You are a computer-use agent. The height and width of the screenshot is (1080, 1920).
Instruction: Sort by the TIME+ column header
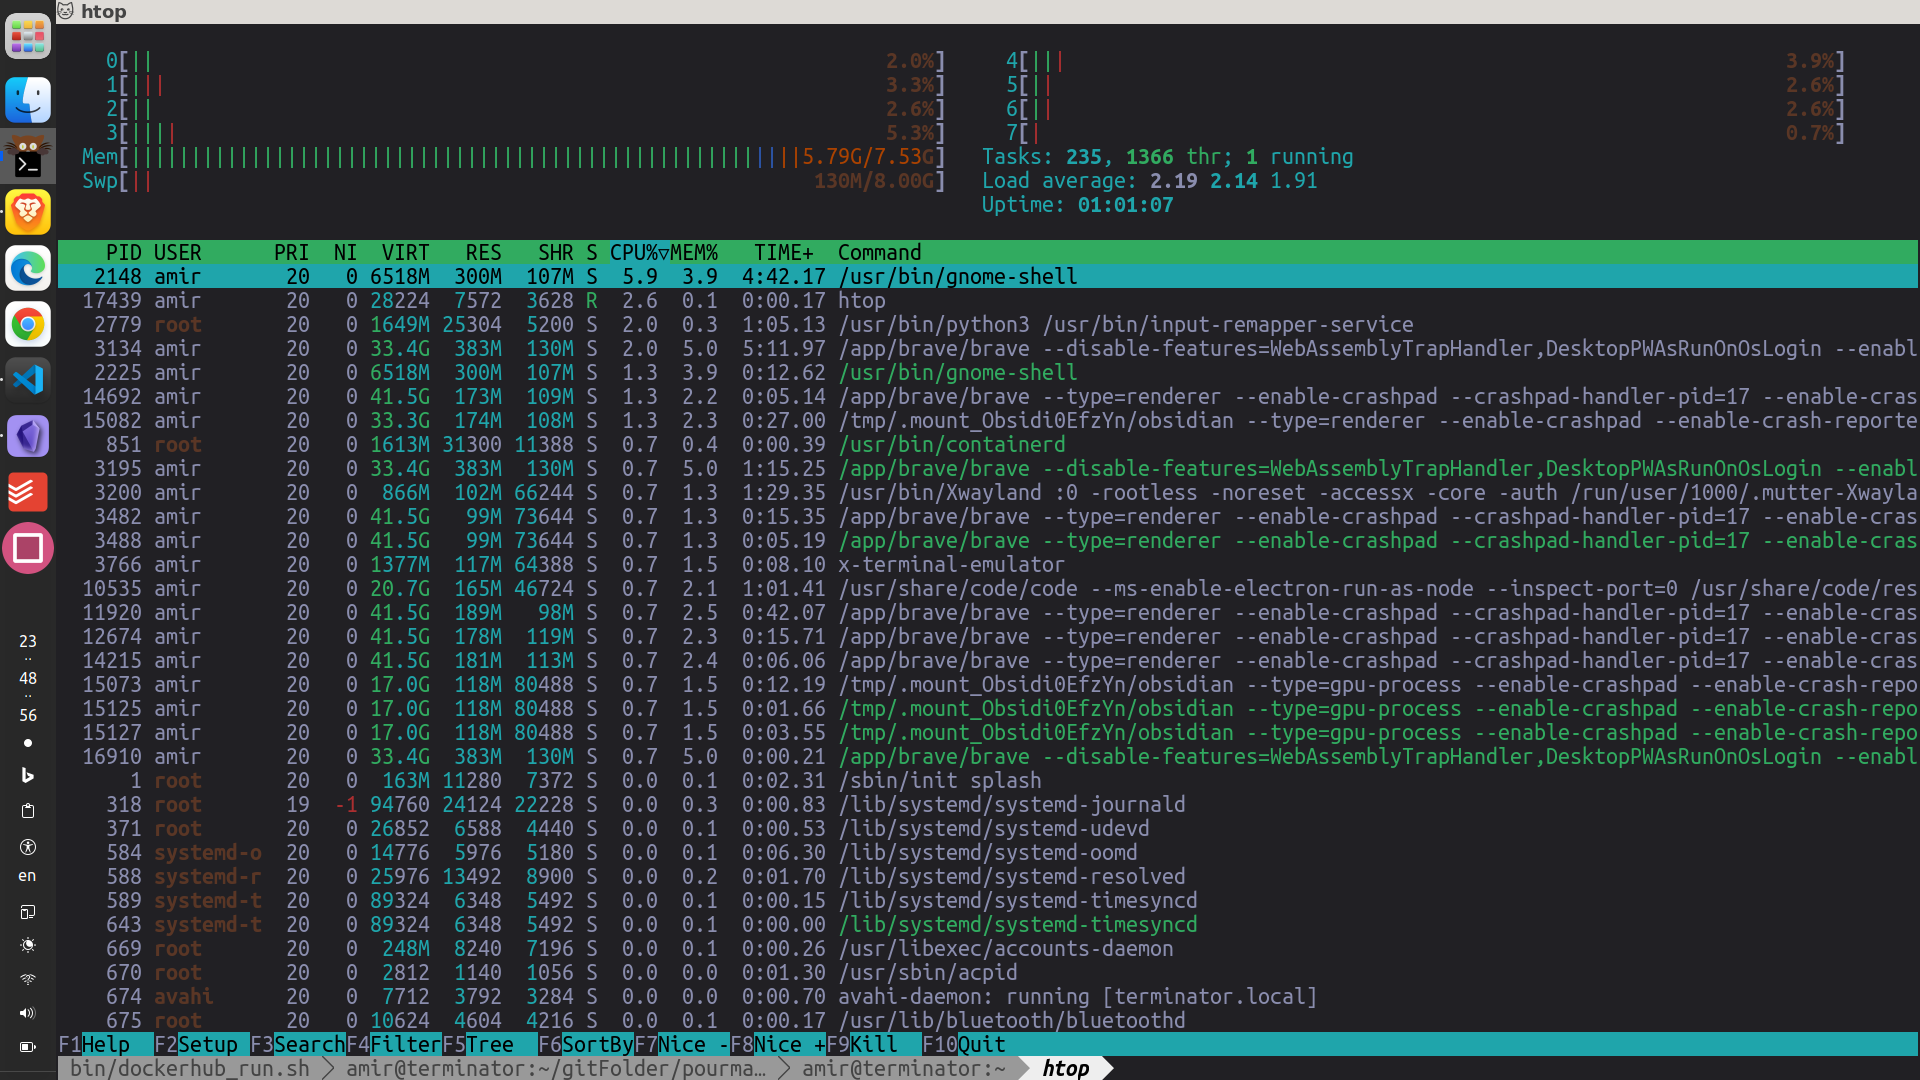784,253
